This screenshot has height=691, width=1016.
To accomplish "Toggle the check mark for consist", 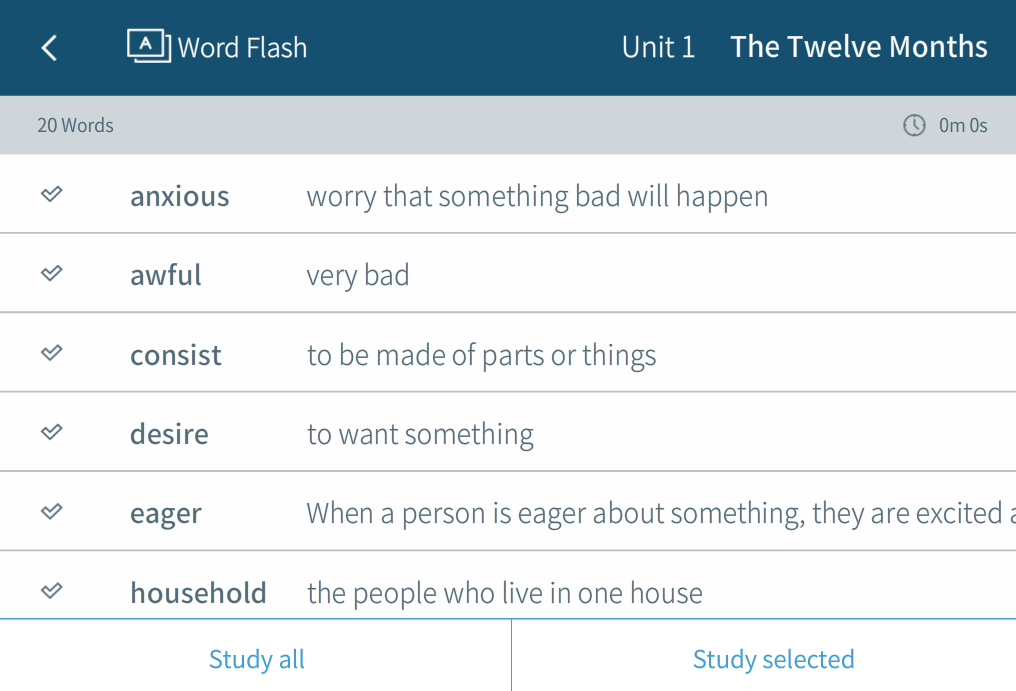I will 52,353.
